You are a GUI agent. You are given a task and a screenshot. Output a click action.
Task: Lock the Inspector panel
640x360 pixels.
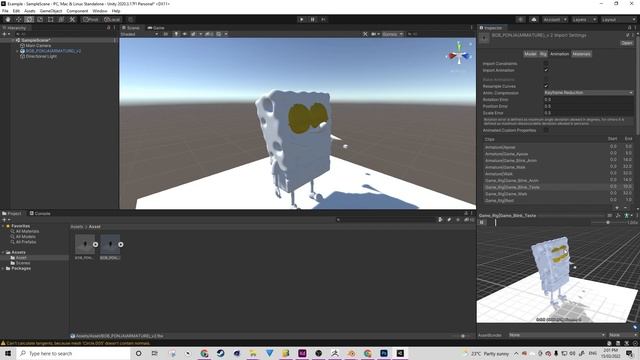629,28
